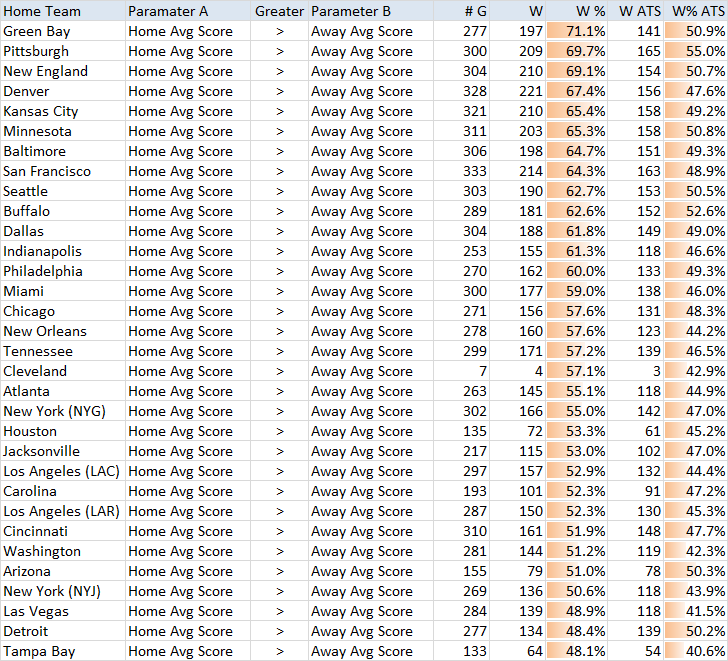
Task: Select the Minnesota team cell
Action: [x=63, y=131]
